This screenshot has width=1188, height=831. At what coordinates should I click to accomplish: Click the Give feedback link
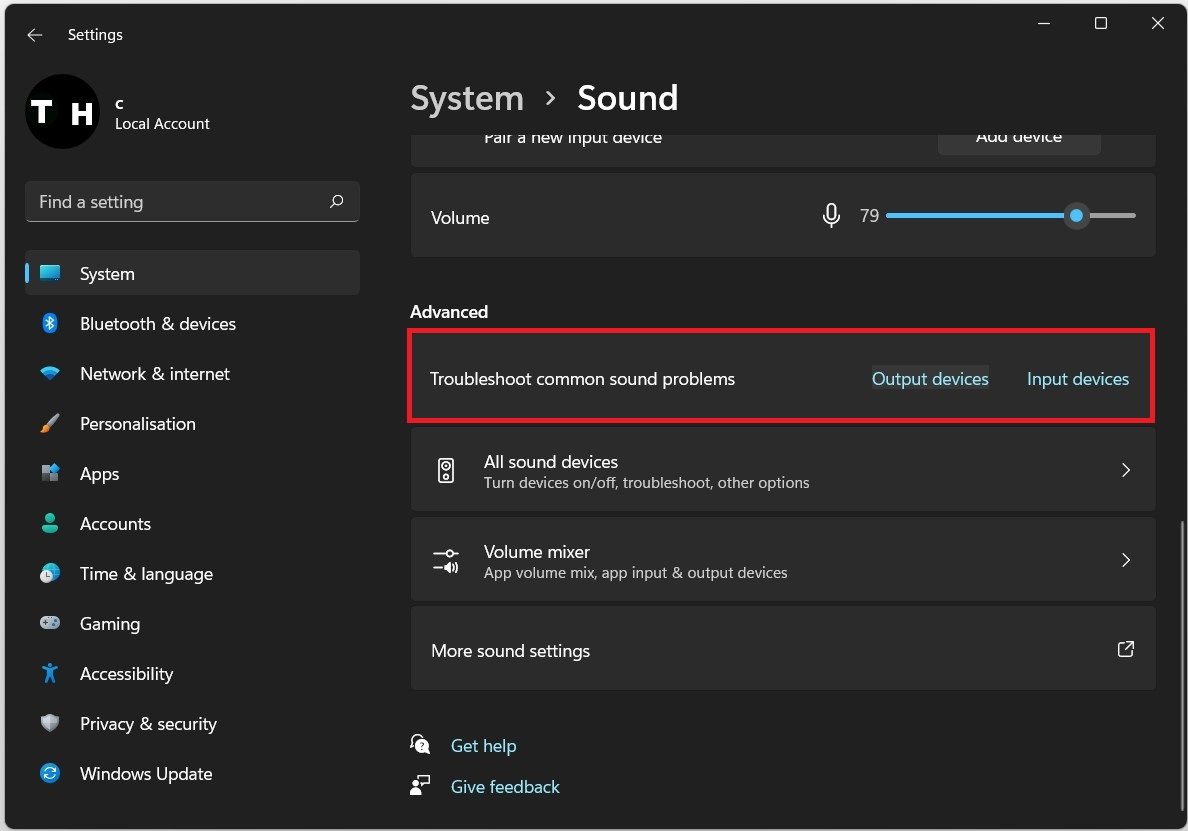505,787
